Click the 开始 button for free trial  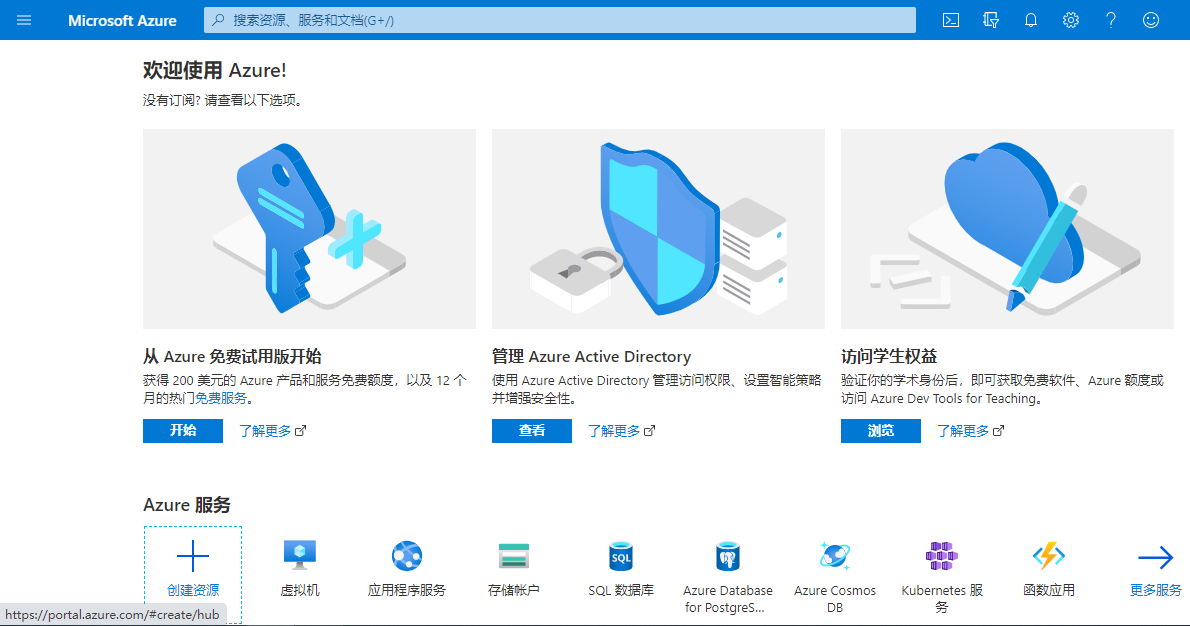183,431
